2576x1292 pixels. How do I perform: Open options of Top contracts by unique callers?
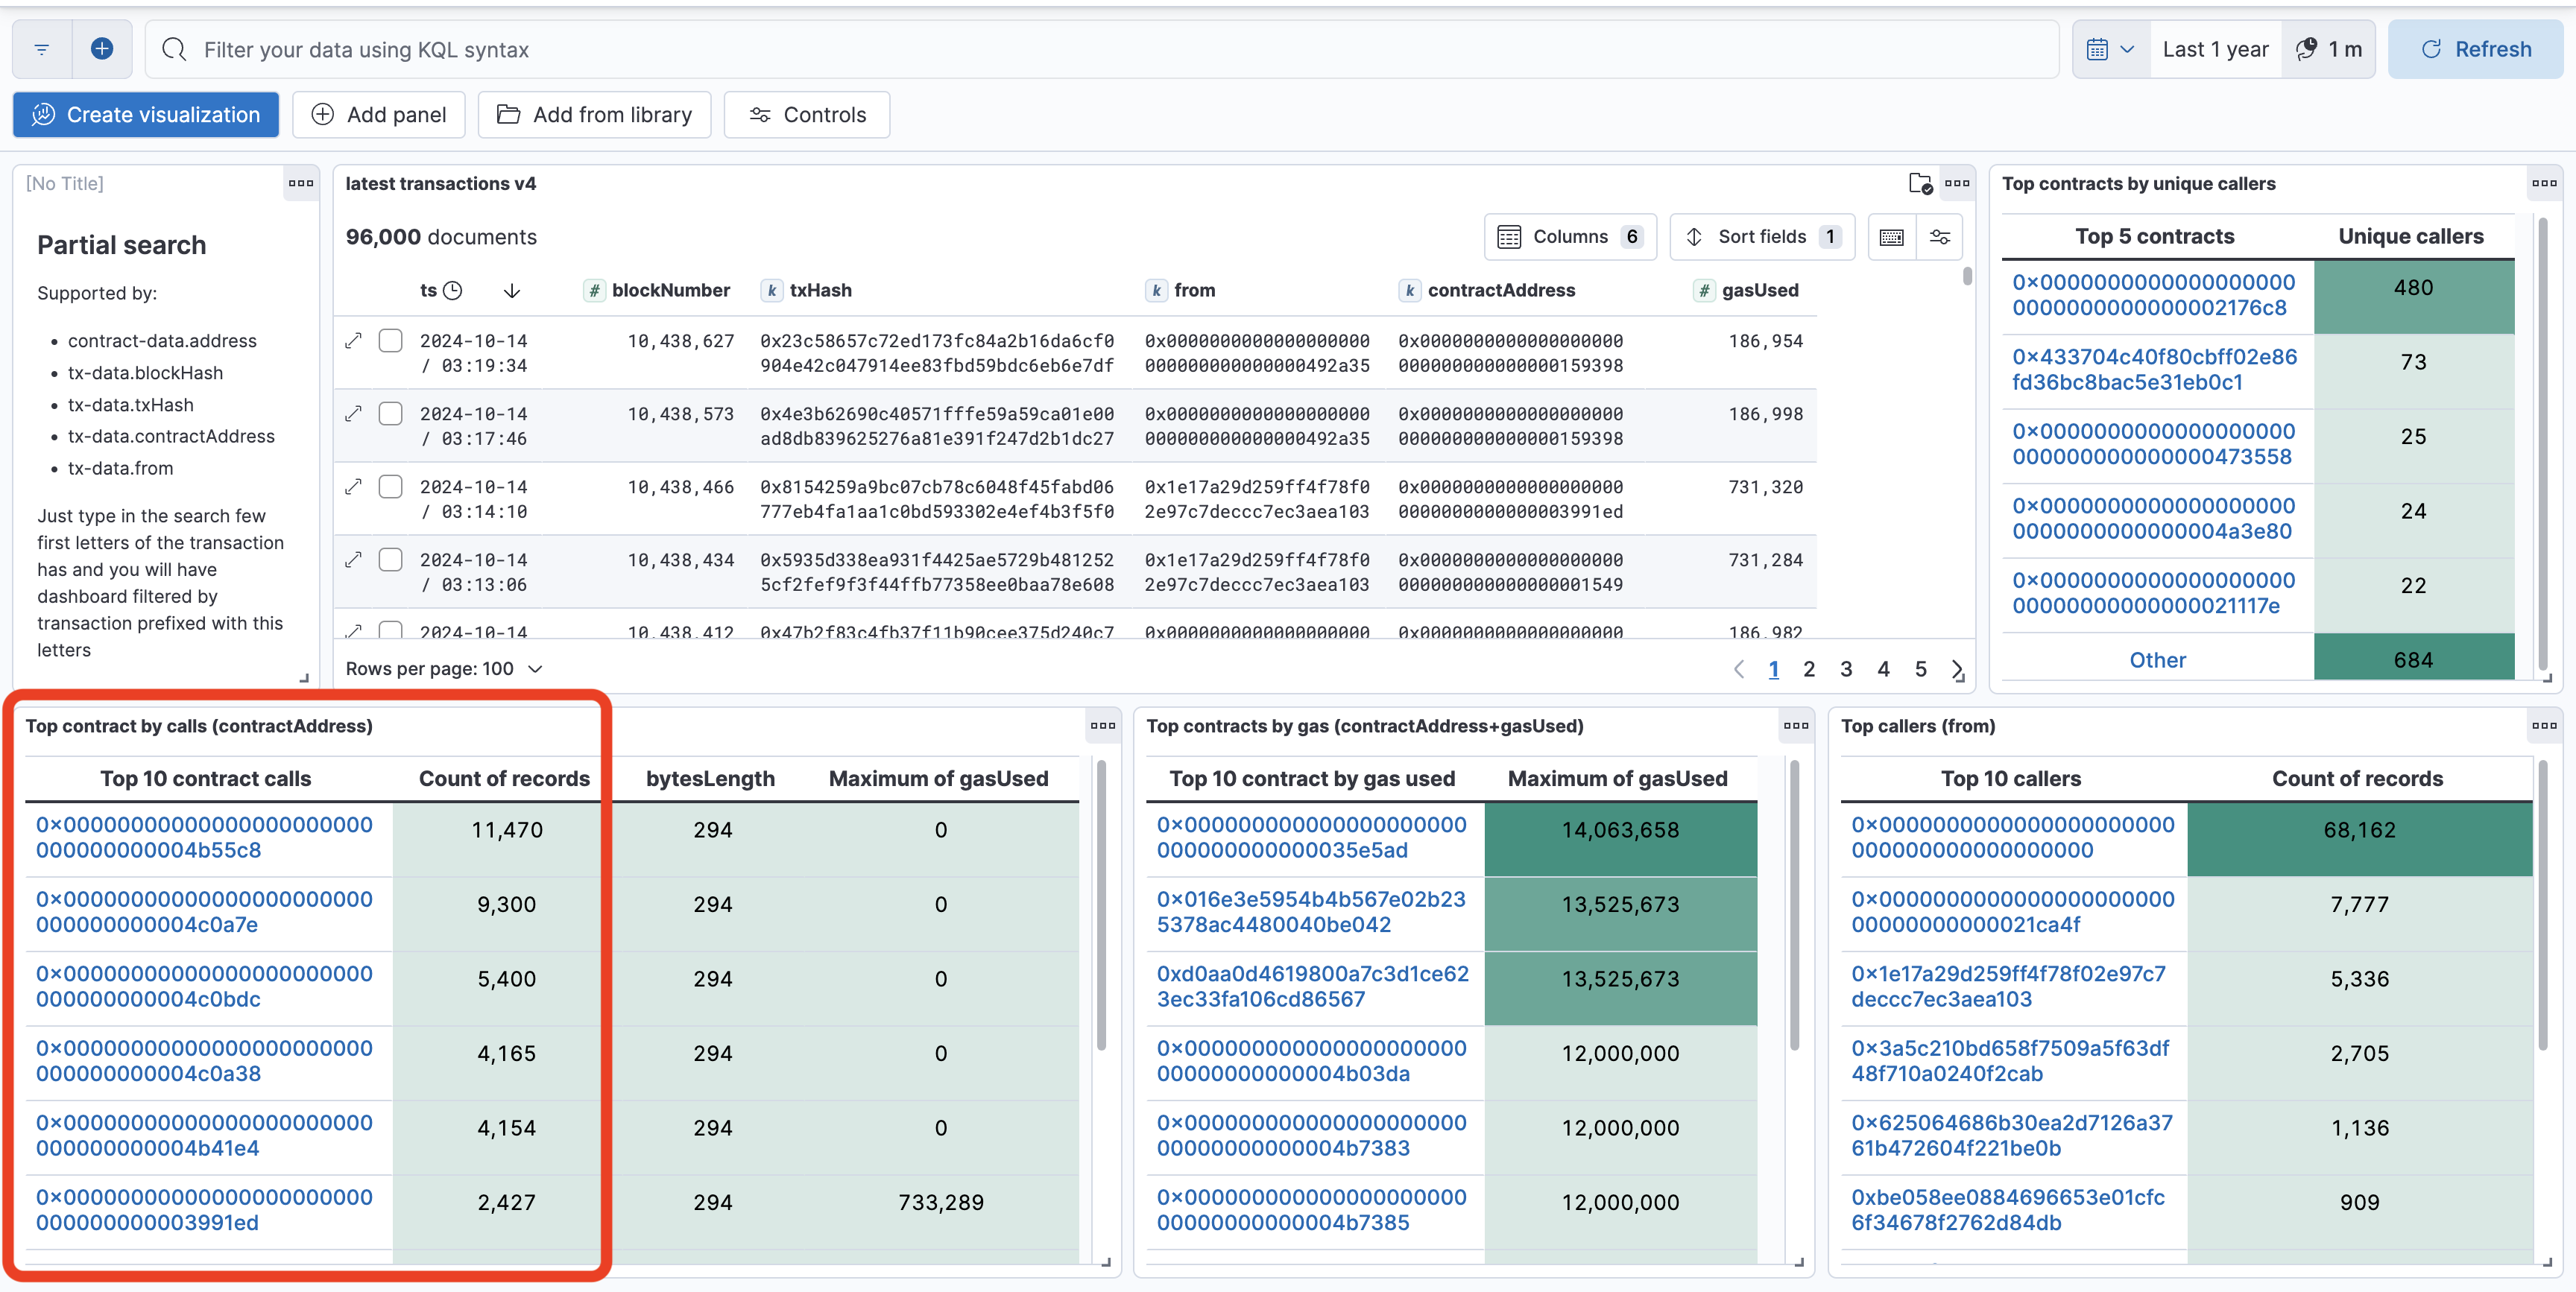[x=2544, y=183]
